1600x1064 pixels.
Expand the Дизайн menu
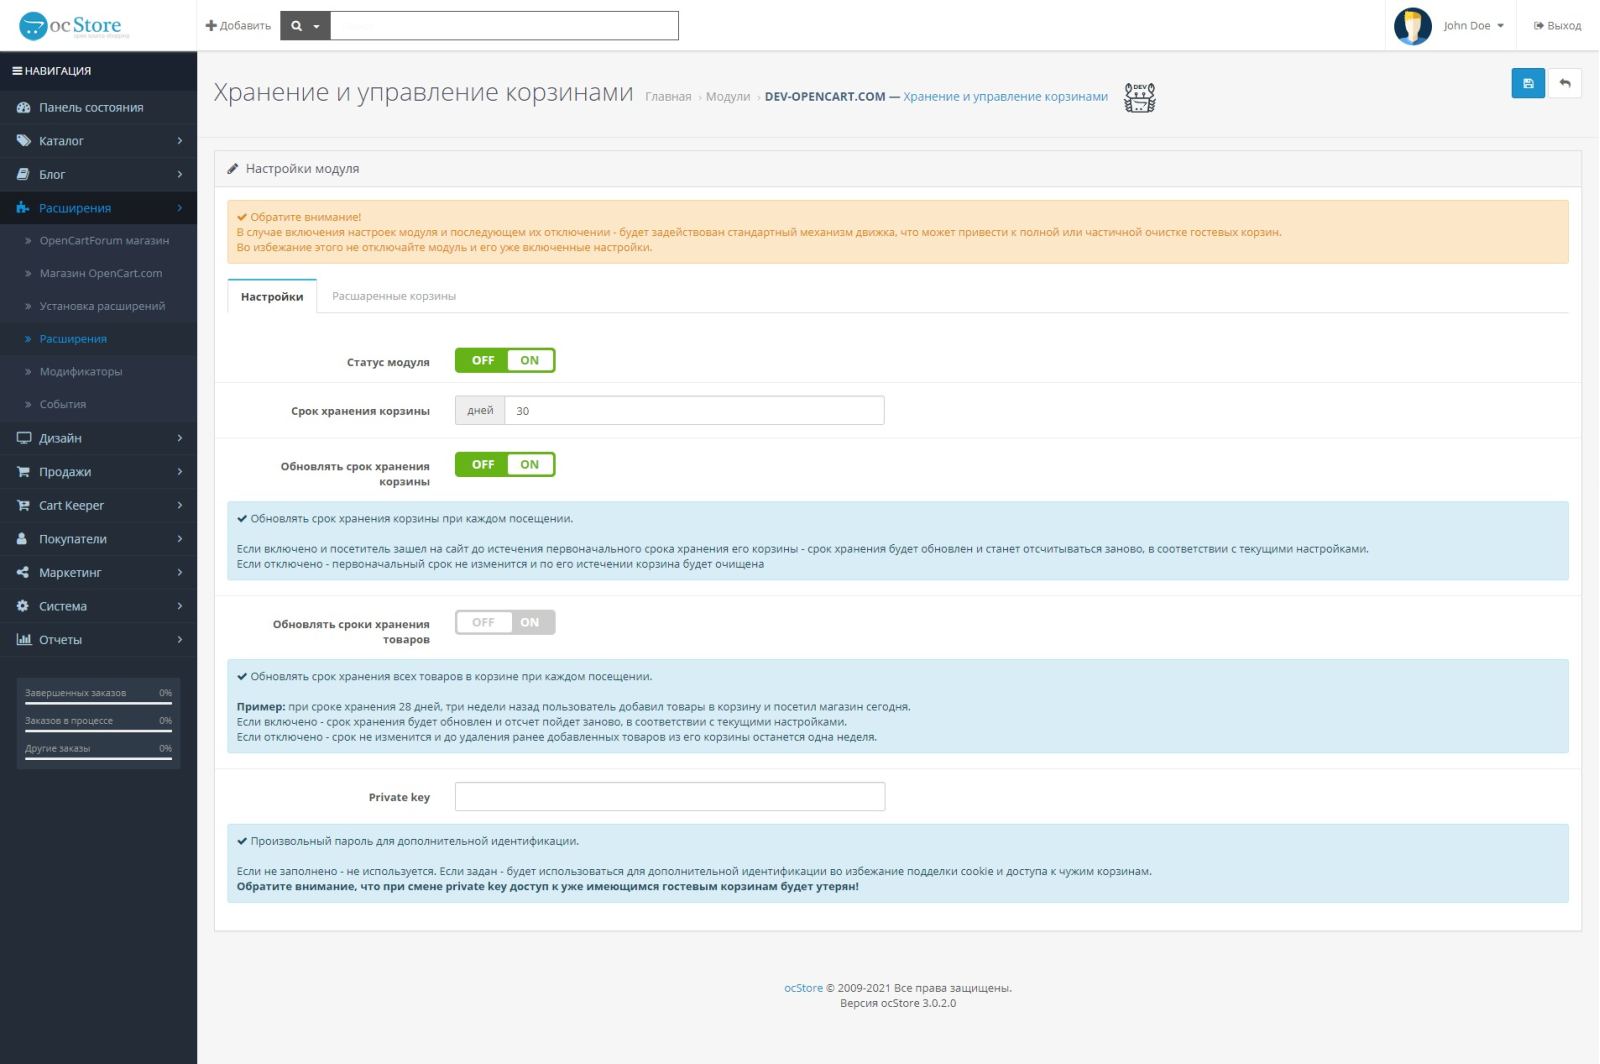[x=98, y=438]
